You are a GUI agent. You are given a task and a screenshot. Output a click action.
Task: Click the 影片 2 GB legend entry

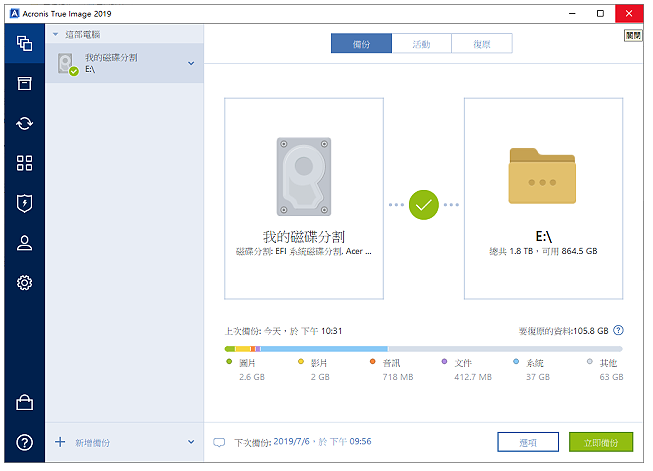click(x=314, y=370)
